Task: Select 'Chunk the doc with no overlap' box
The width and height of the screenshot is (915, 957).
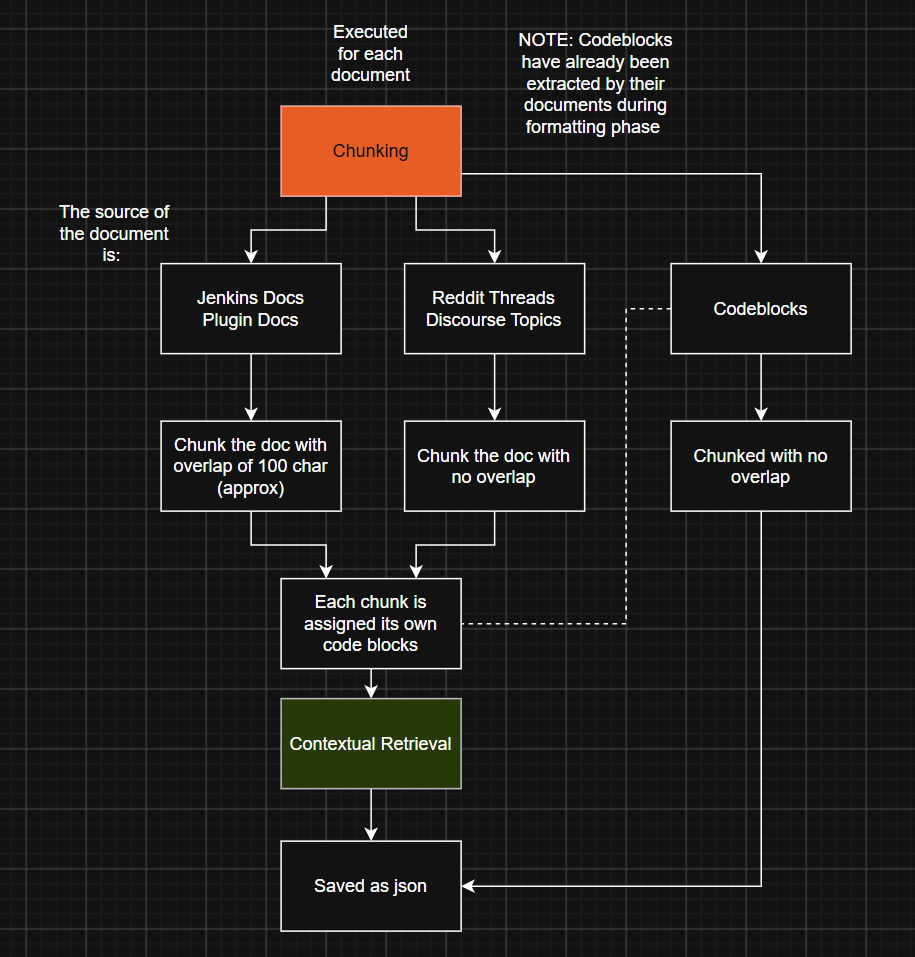Action: tap(494, 466)
